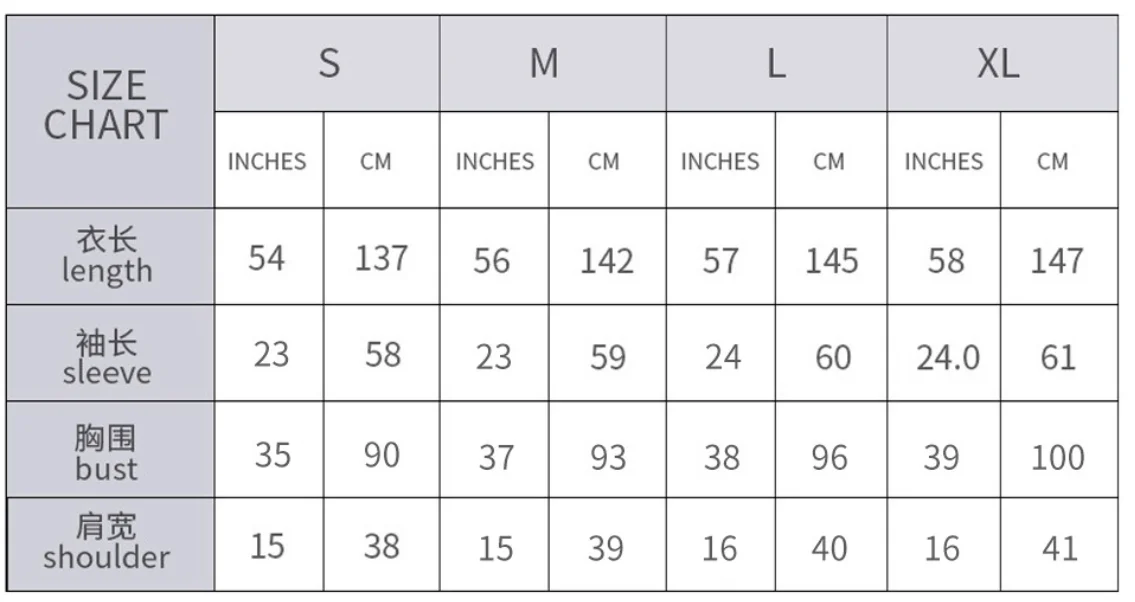The image size is (1135, 602).
Task: Click the 57 inch length value for L
Action: pyautogui.click(x=720, y=261)
